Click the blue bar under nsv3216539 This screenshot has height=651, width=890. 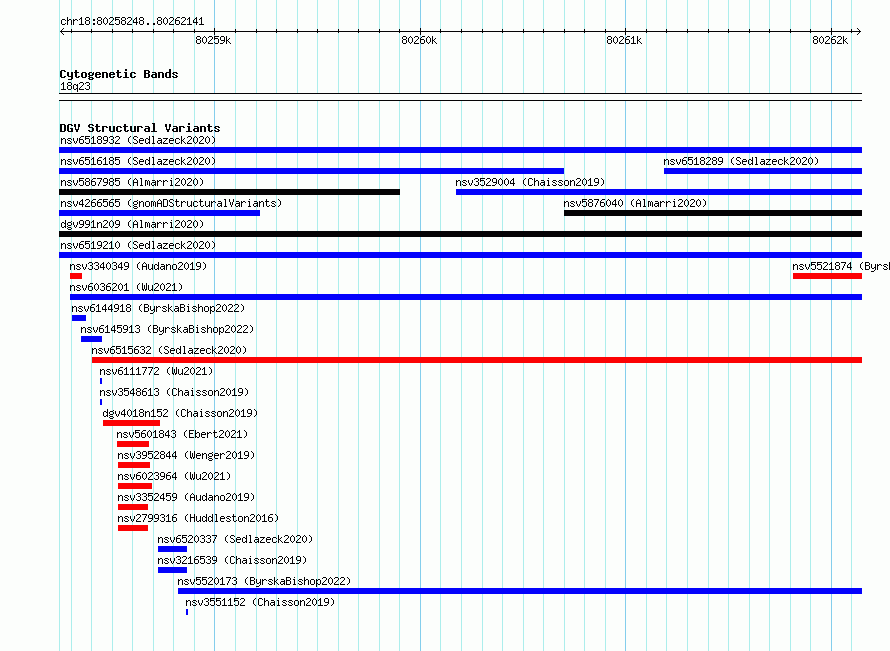click(x=173, y=570)
